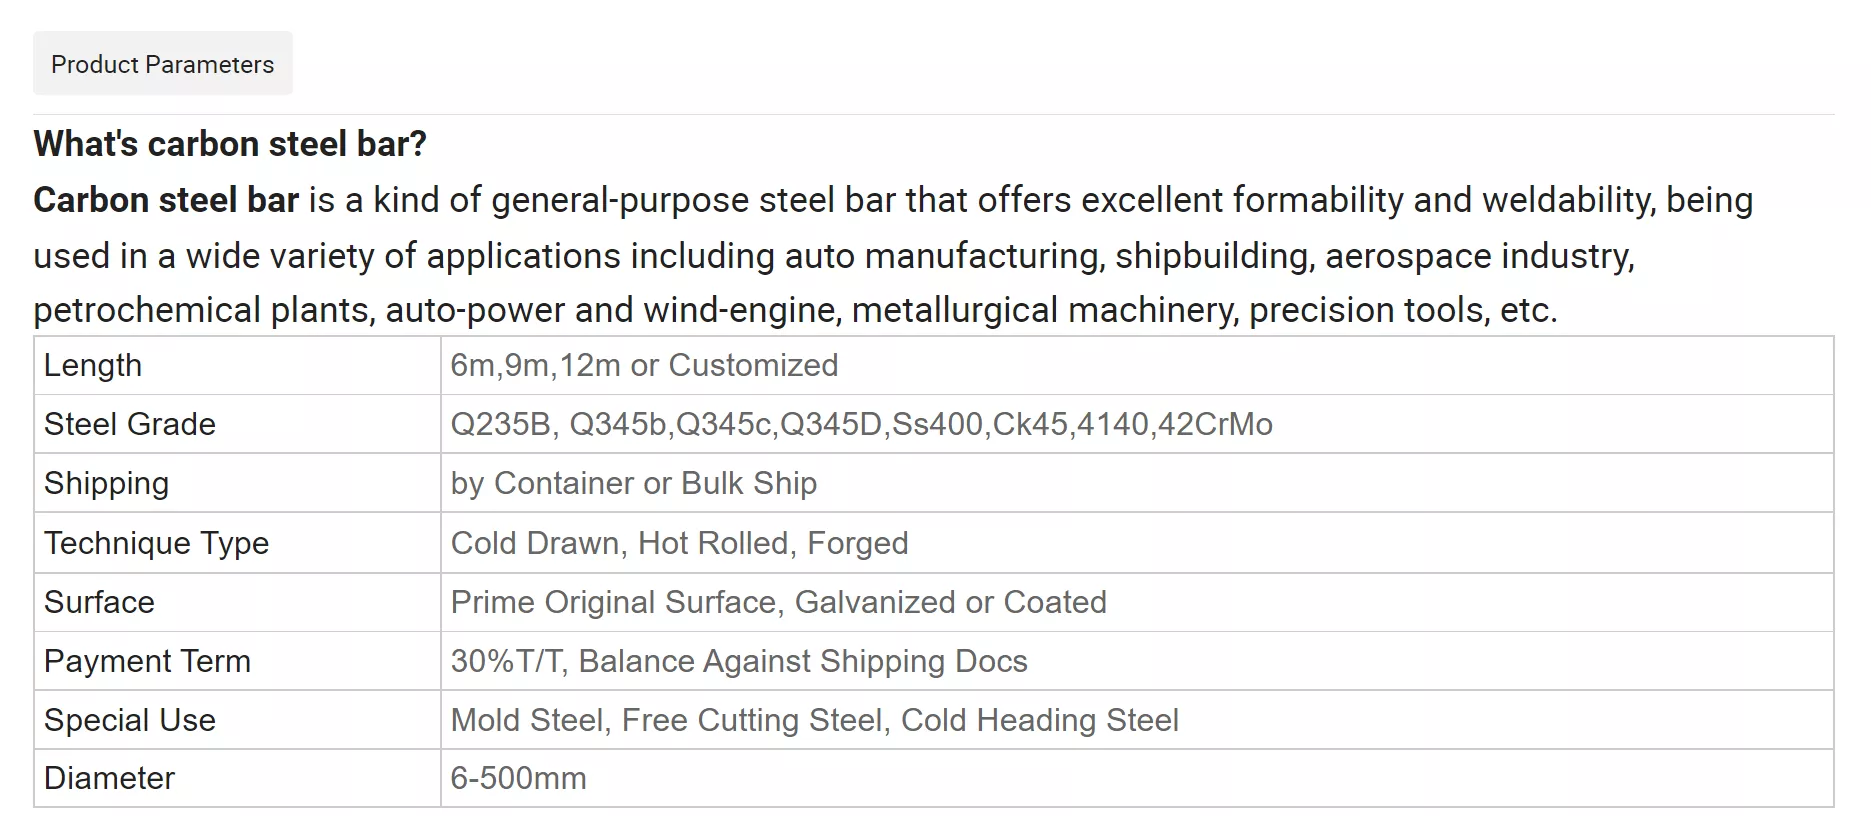The image size is (1871, 816).
Task: Select the Surface label cell
Action: point(237,602)
